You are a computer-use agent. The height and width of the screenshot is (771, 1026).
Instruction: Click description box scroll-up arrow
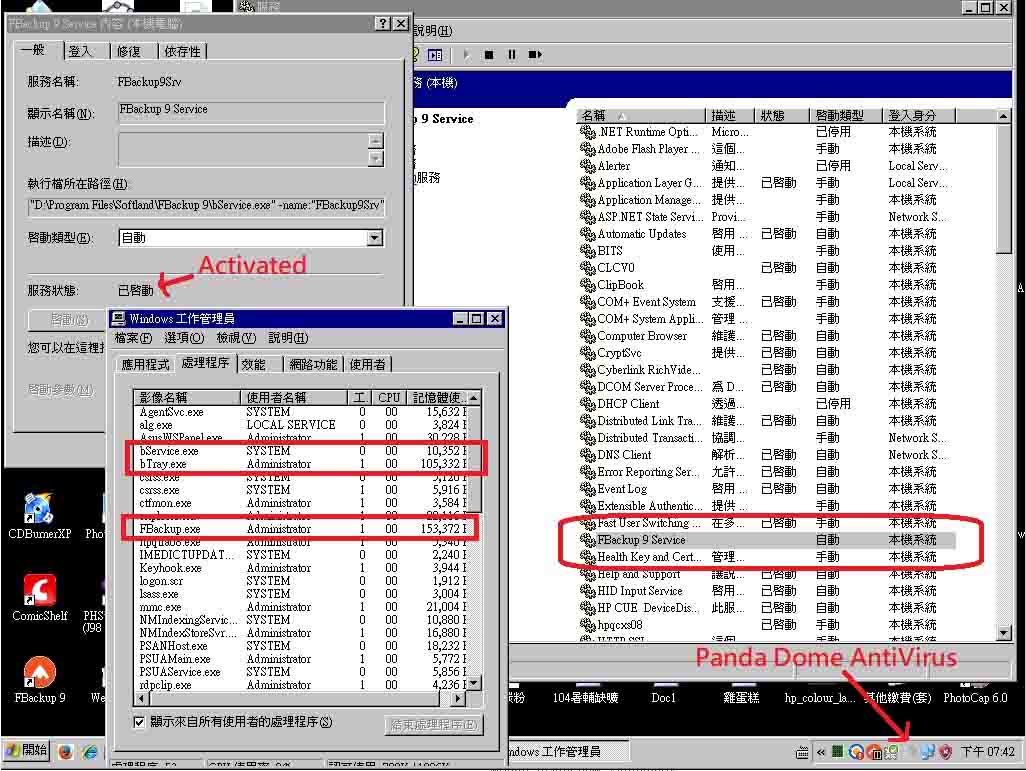coord(376,140)
